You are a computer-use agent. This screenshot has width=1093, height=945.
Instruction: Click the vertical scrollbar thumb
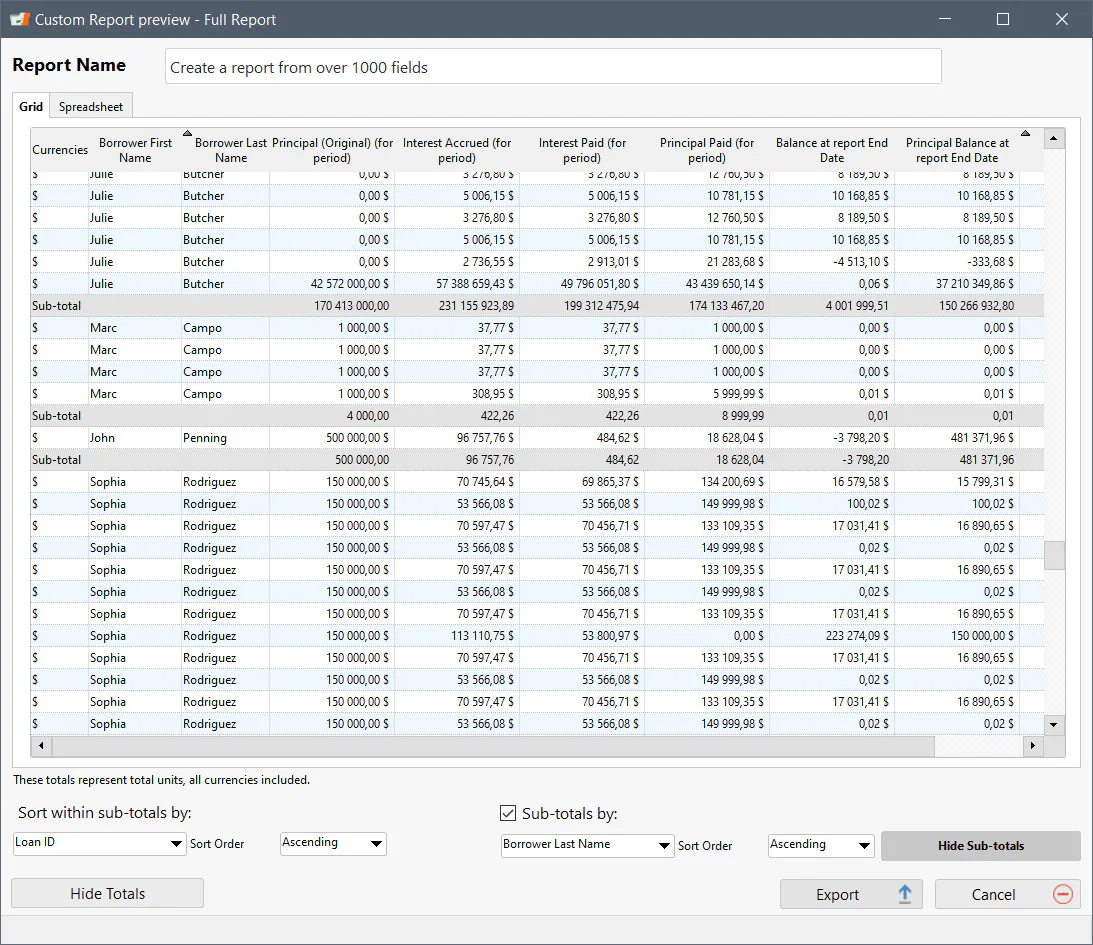click(1054, 555)
